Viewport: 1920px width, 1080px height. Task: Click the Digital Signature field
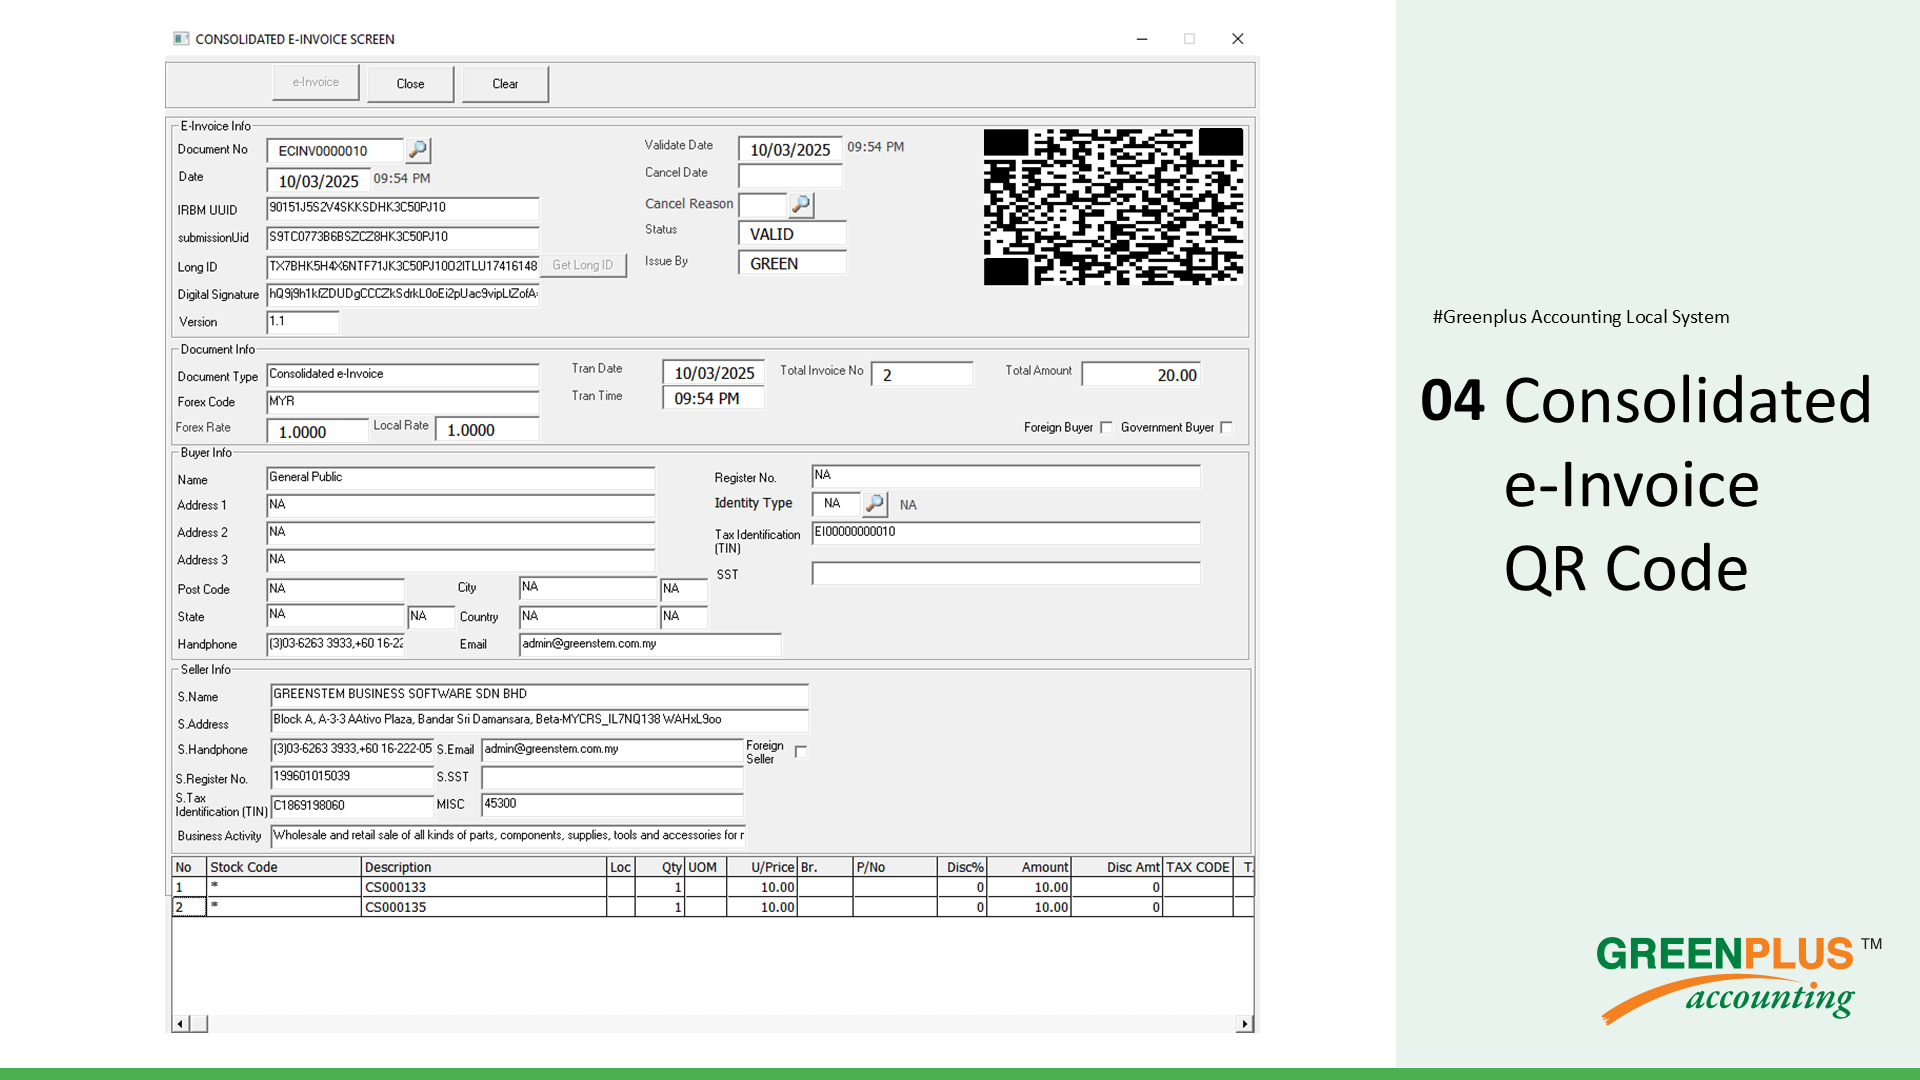[x=403, y=294]
